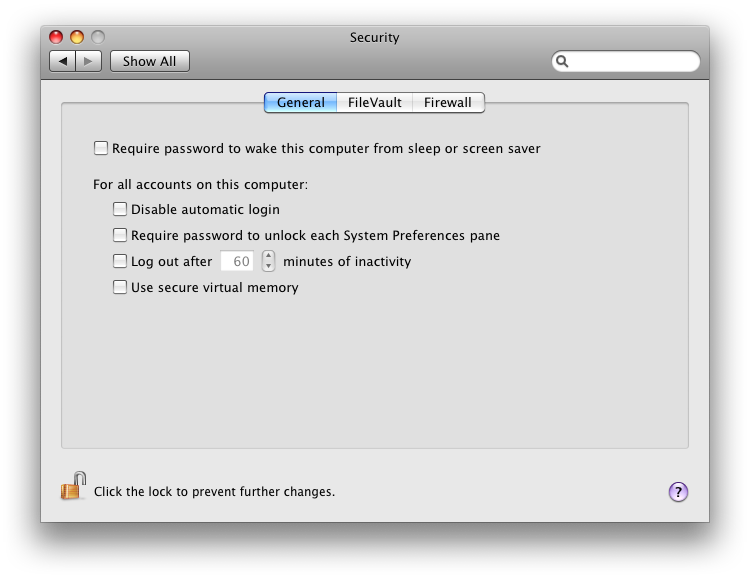The width and height of the screenshot is (750, 578).
Task: Check Disable automatic login
Action: (120, 210)
